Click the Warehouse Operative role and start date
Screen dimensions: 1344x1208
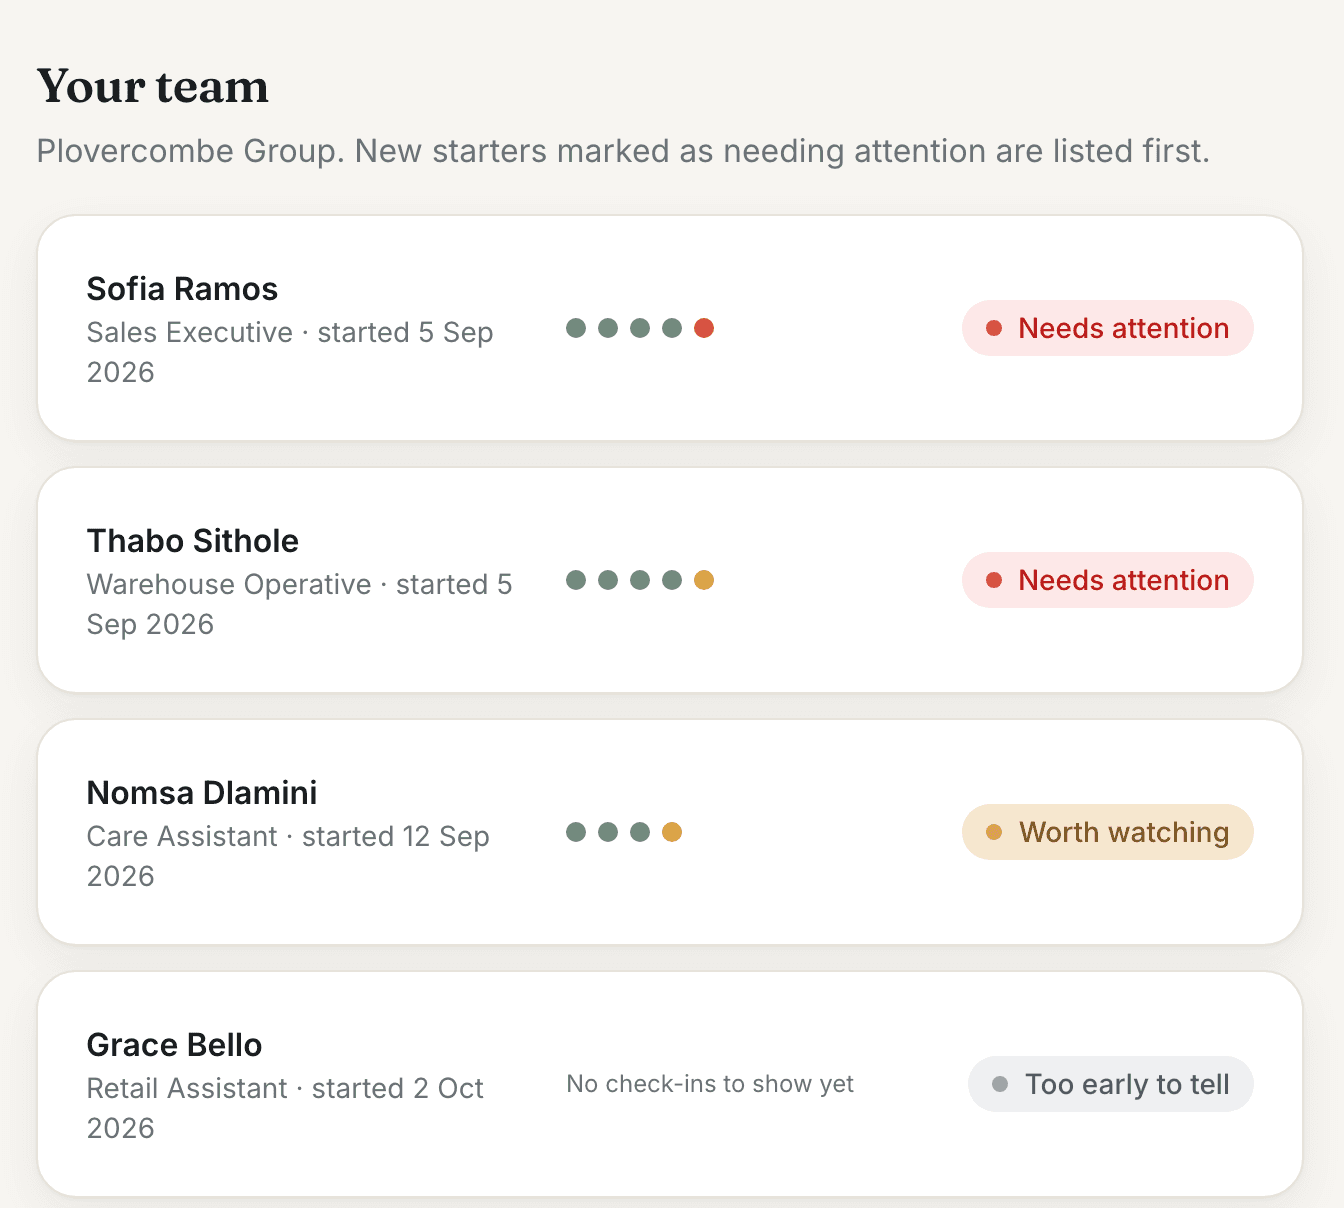[x=299, y=604]
